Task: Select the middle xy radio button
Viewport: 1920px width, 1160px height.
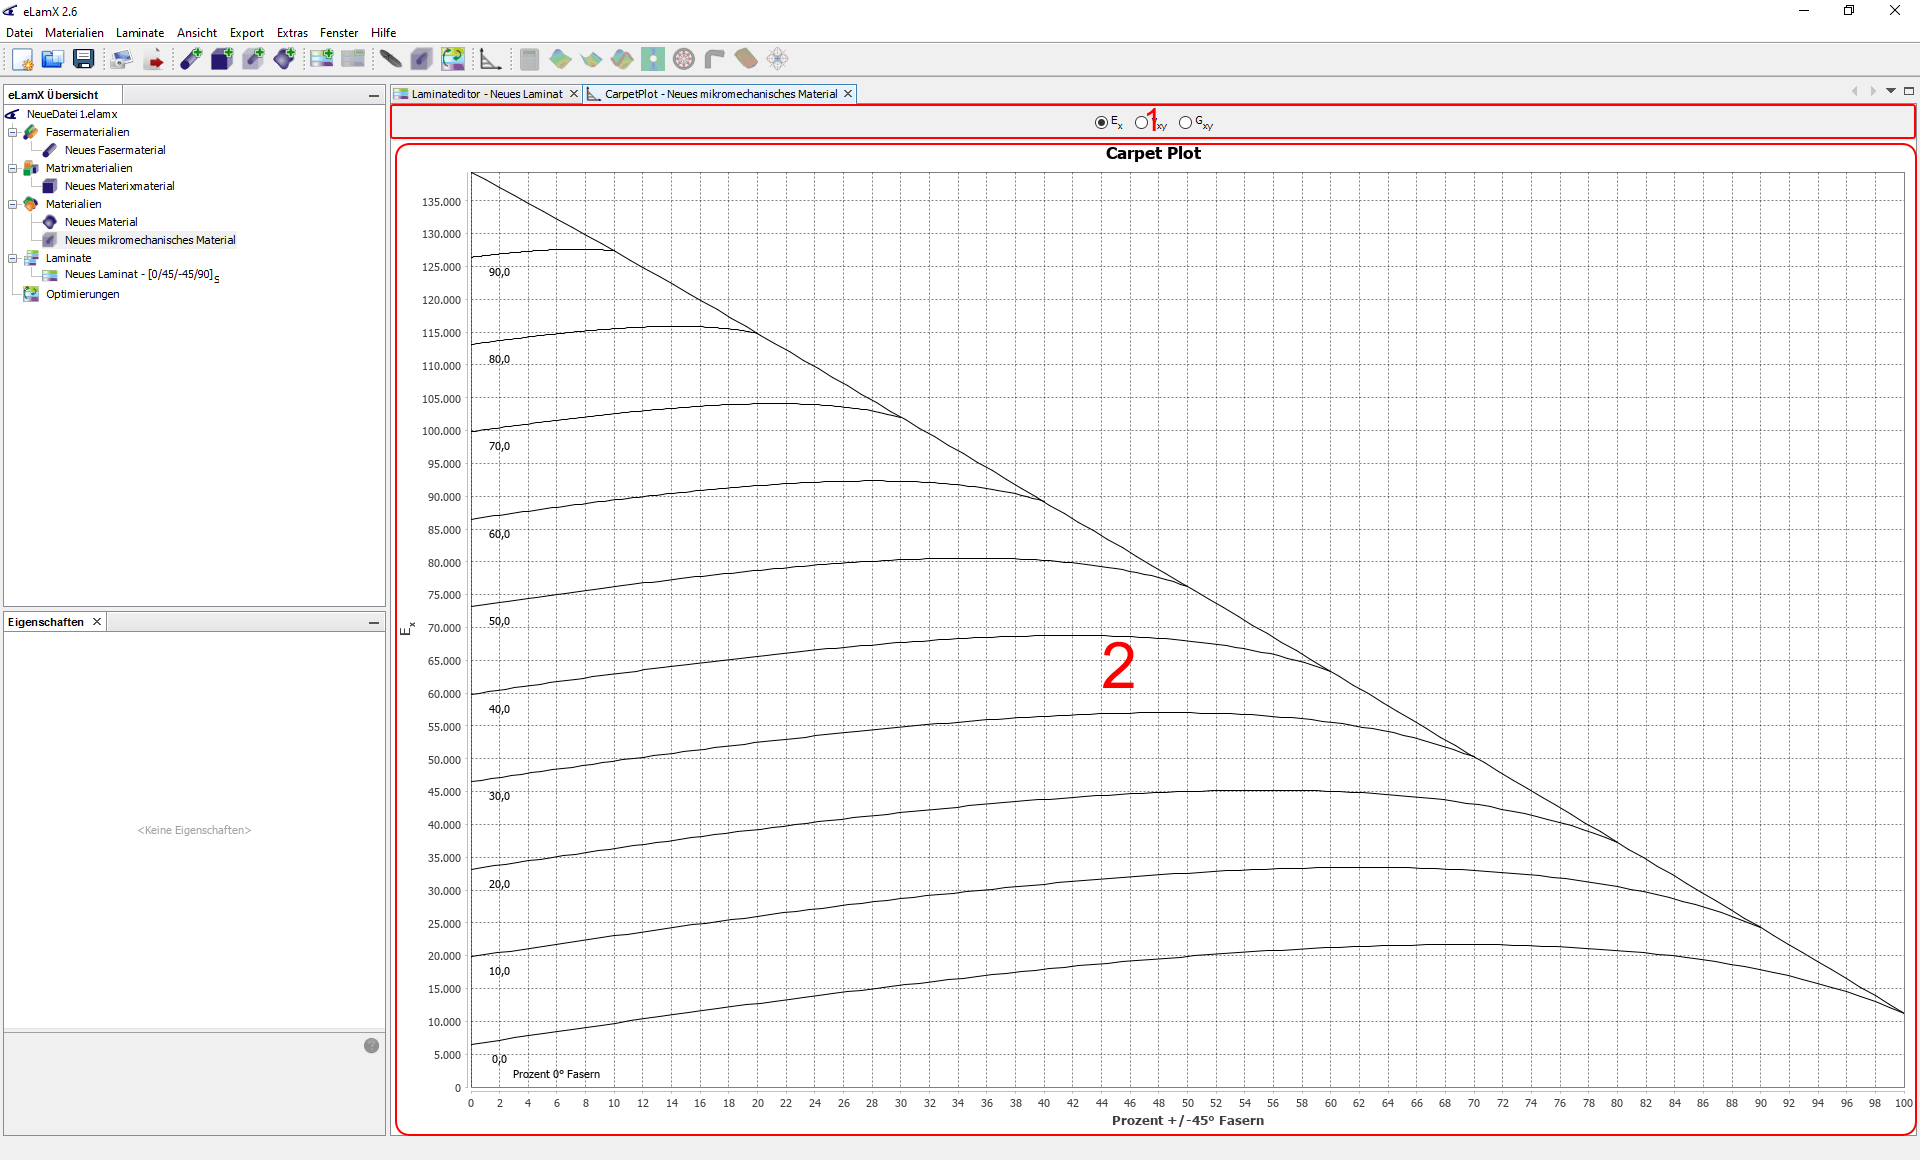Action: [x=1141, y=122]
